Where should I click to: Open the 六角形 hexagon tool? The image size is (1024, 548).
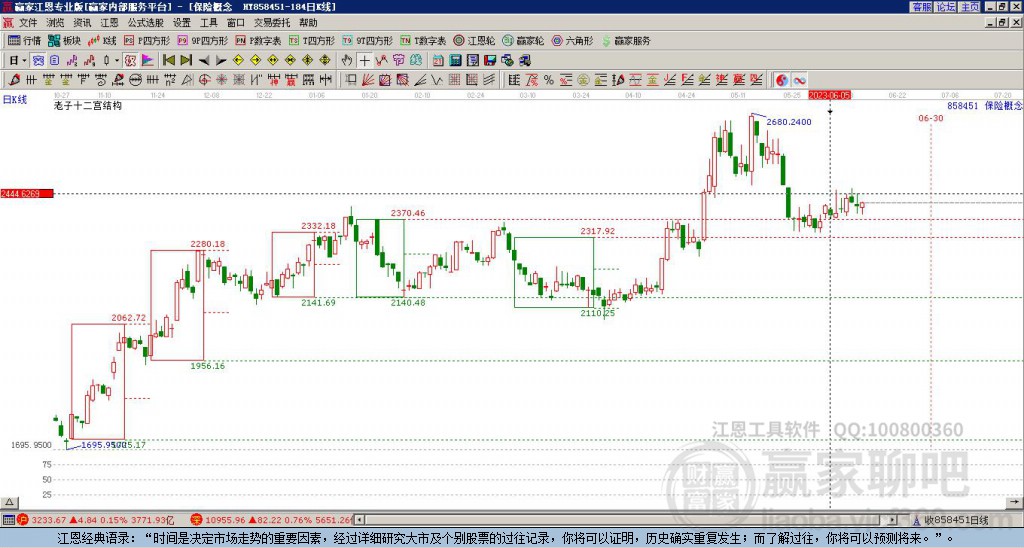point(572,40)
